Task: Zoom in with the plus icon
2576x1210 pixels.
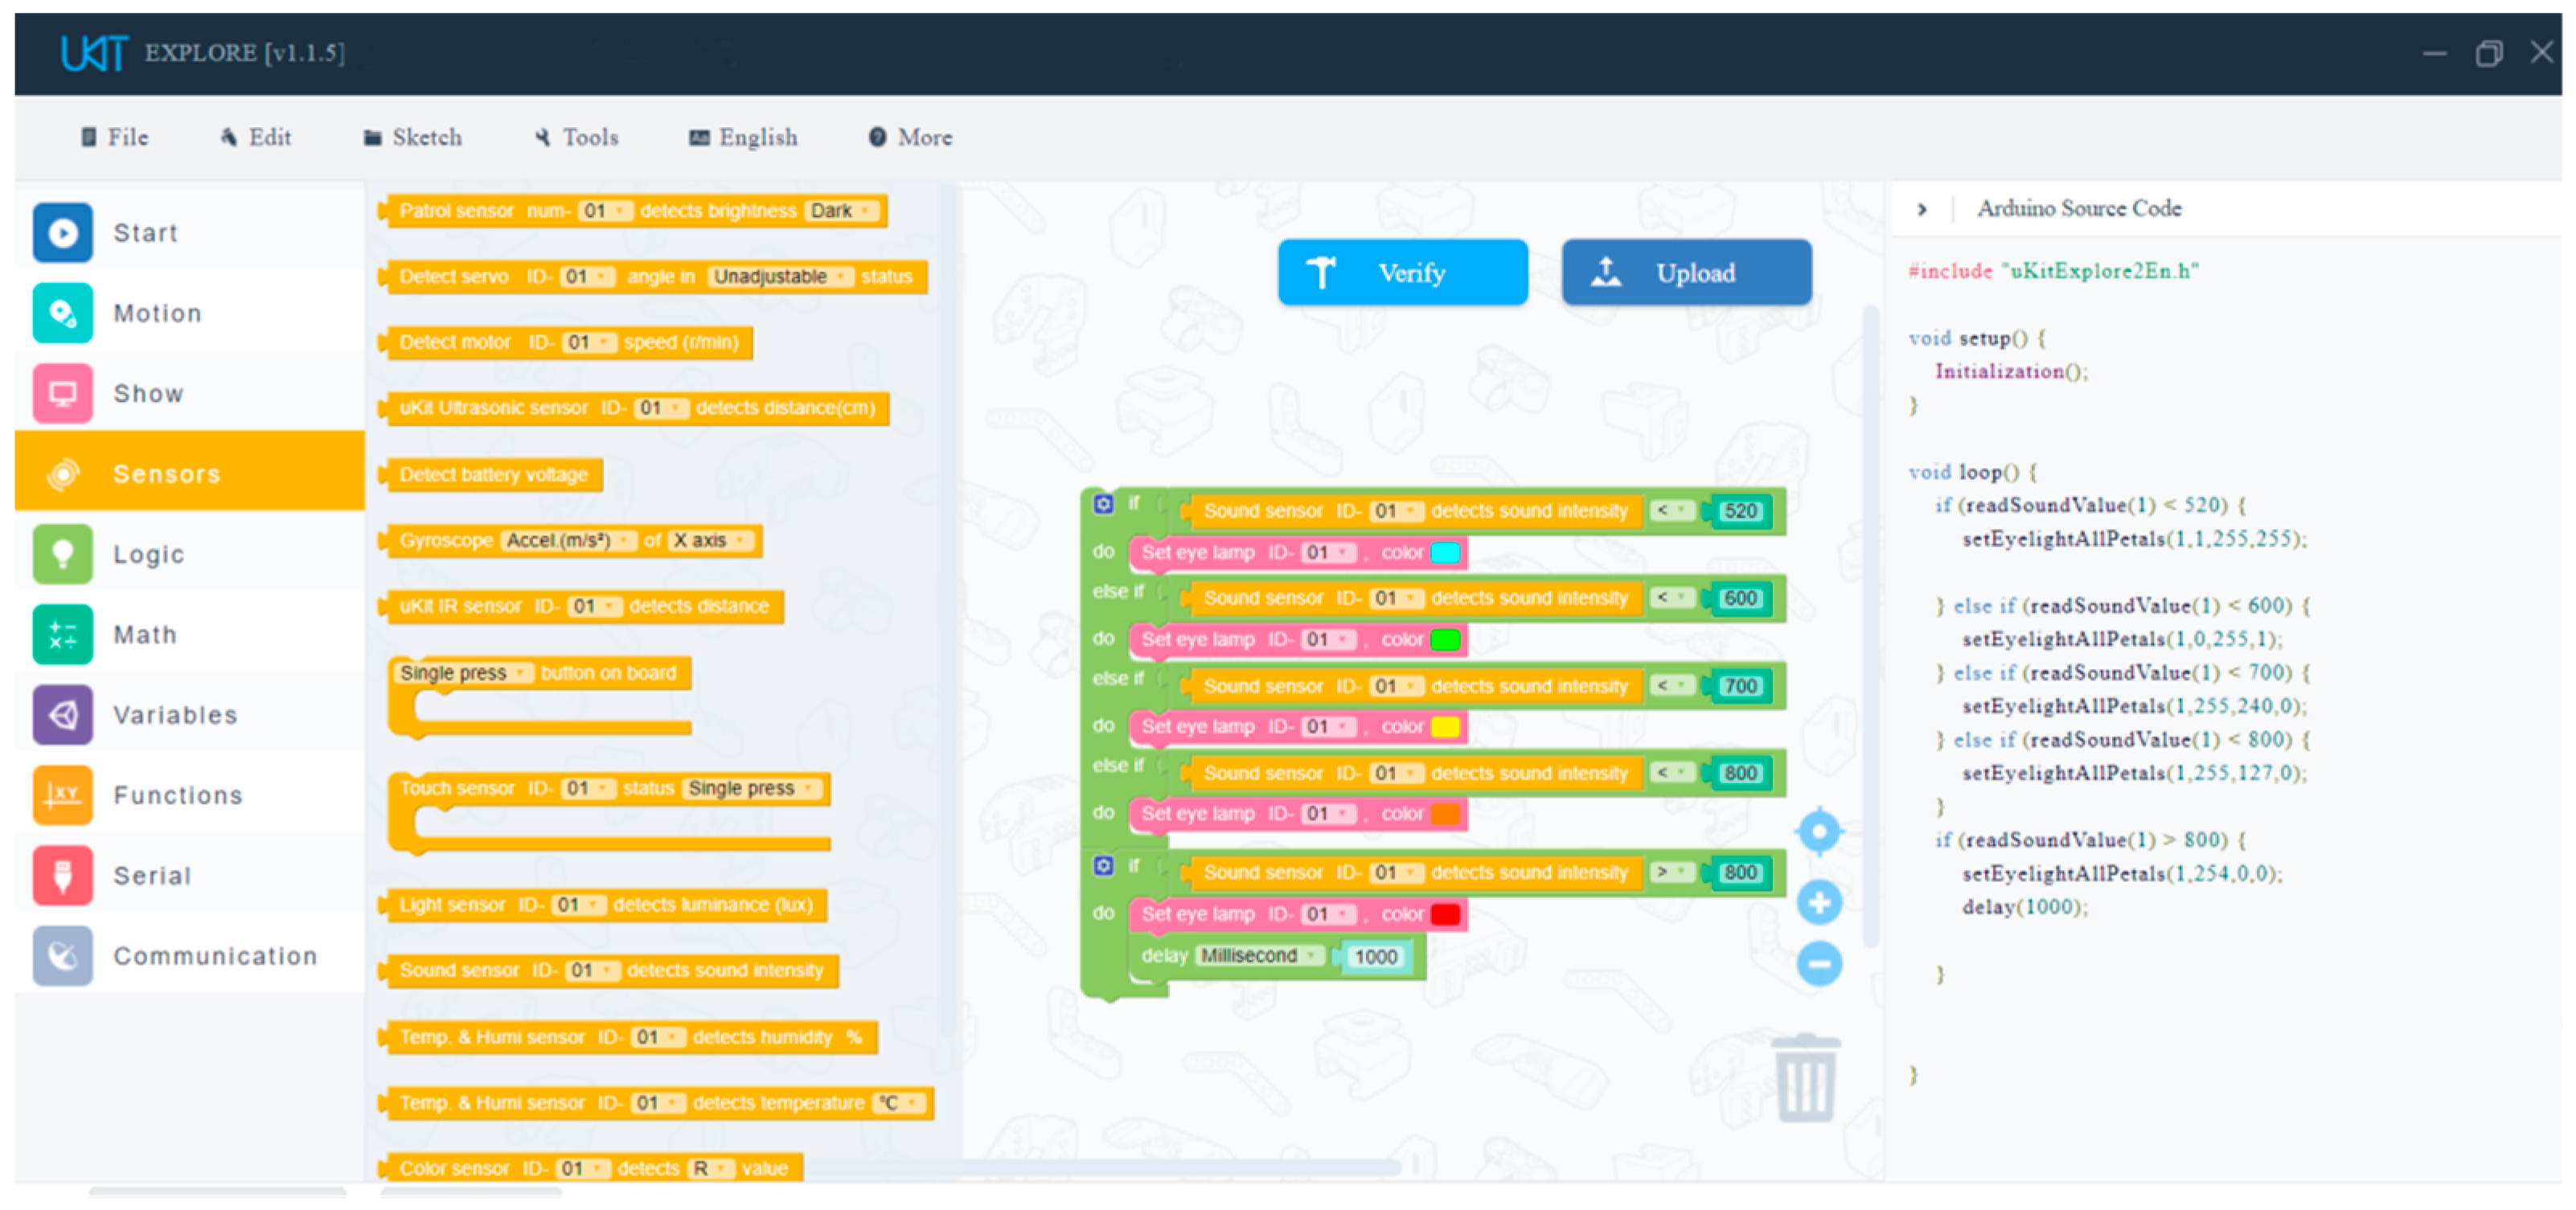Action: tap(1819, 902)
